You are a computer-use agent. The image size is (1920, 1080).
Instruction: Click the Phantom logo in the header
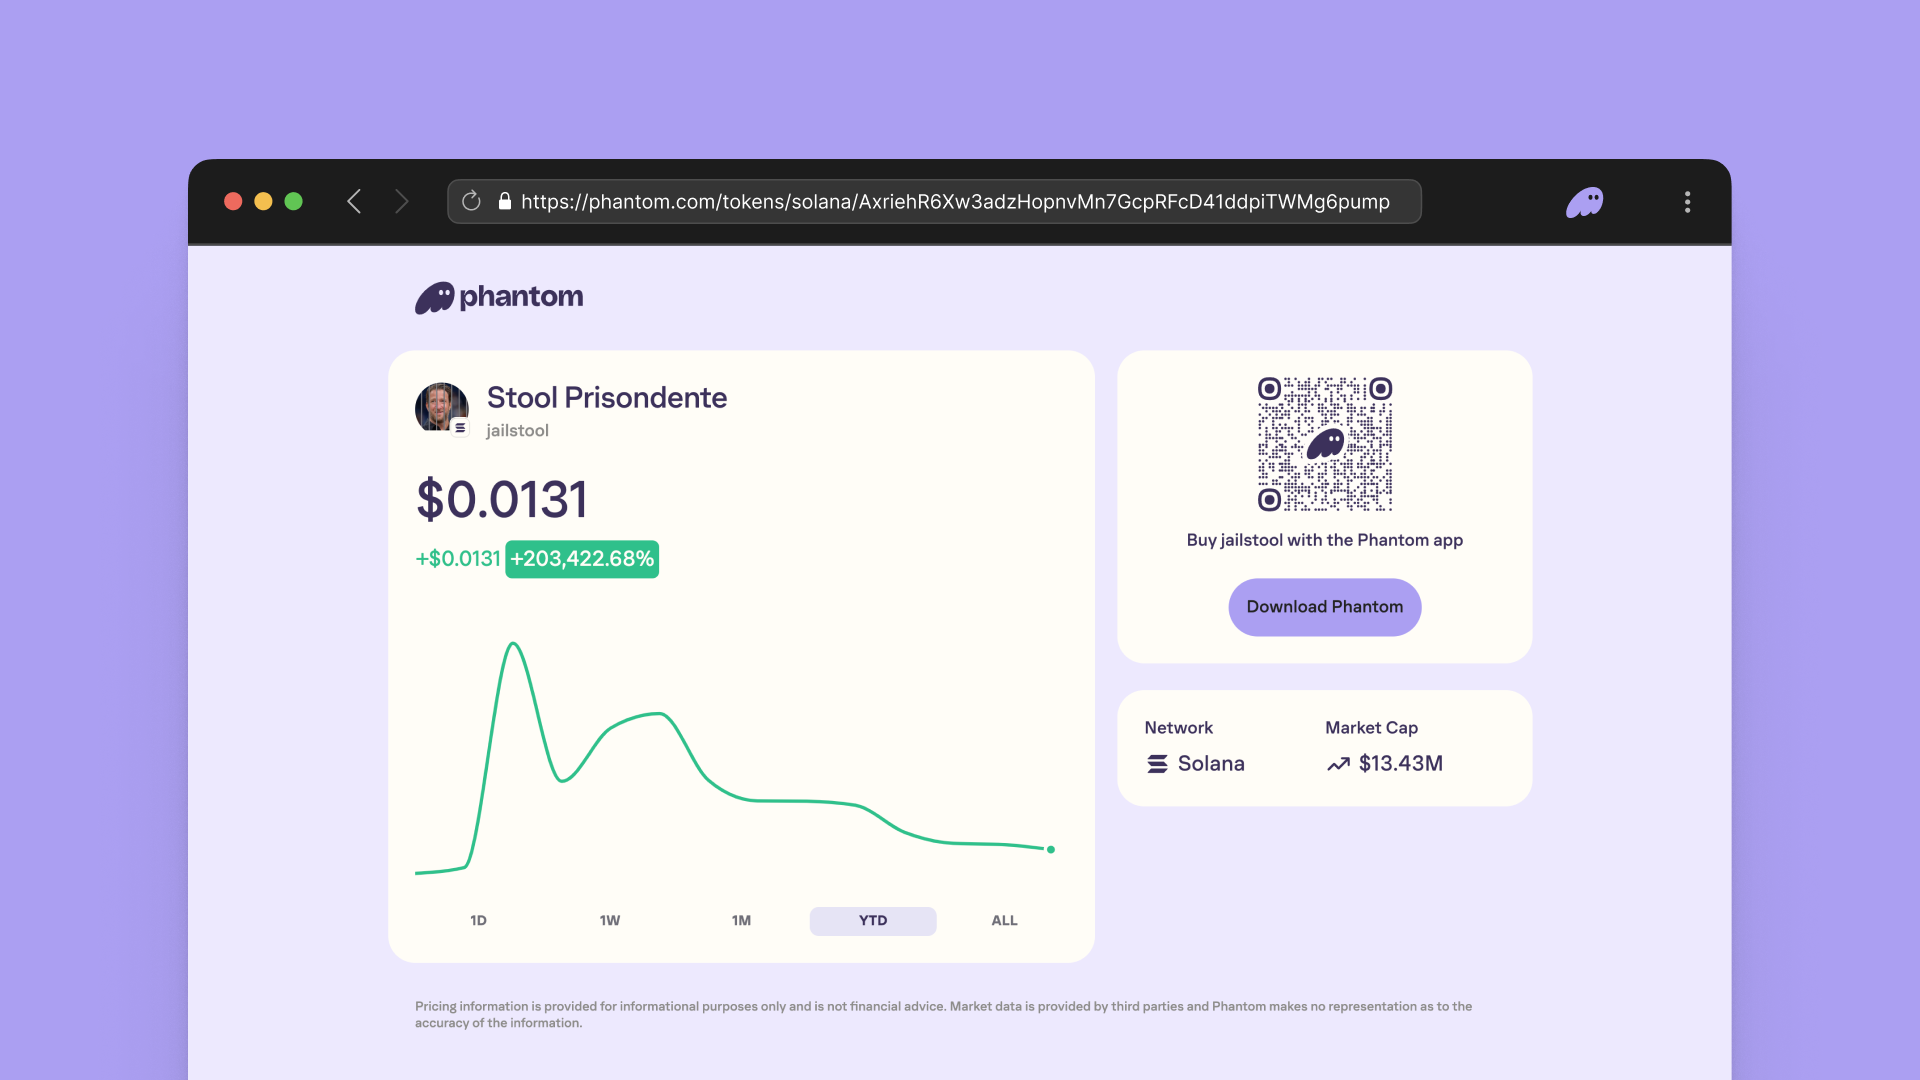499,297
